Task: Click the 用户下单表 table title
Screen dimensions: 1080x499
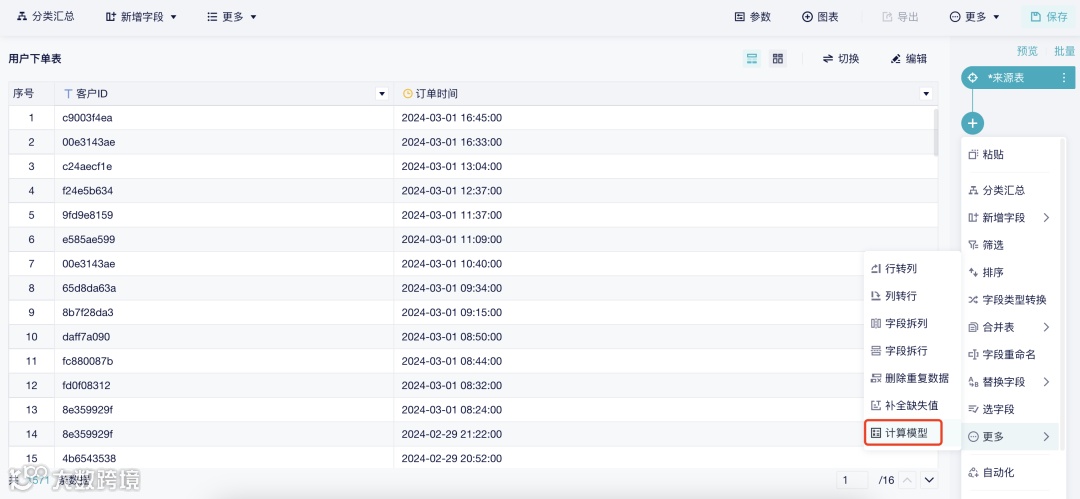Action: point(34,59)
